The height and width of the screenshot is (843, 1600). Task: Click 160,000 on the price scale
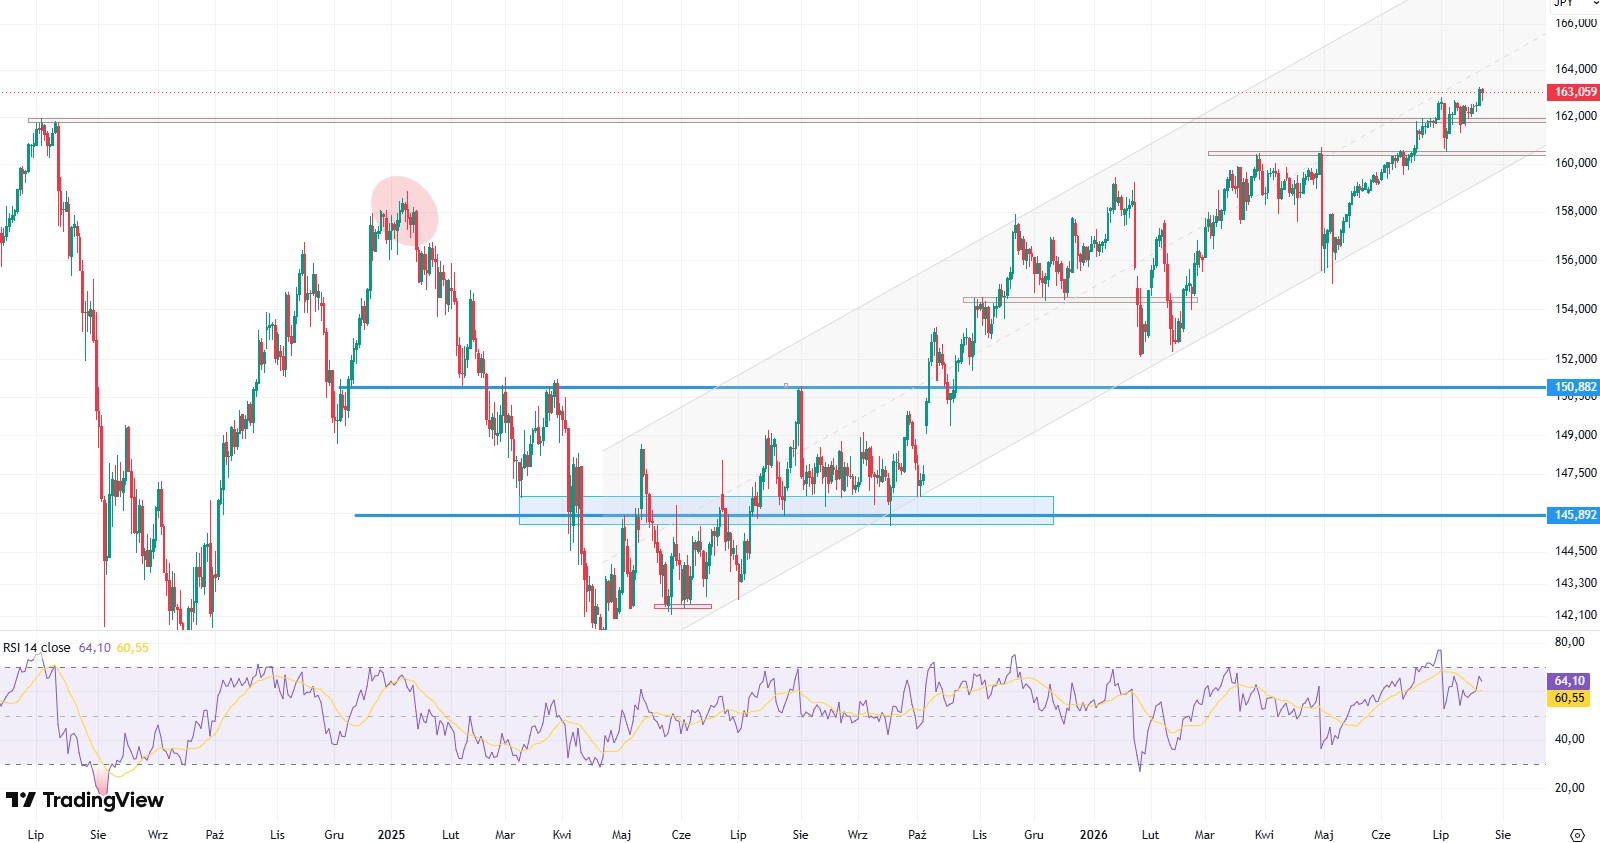(1576, 163)
